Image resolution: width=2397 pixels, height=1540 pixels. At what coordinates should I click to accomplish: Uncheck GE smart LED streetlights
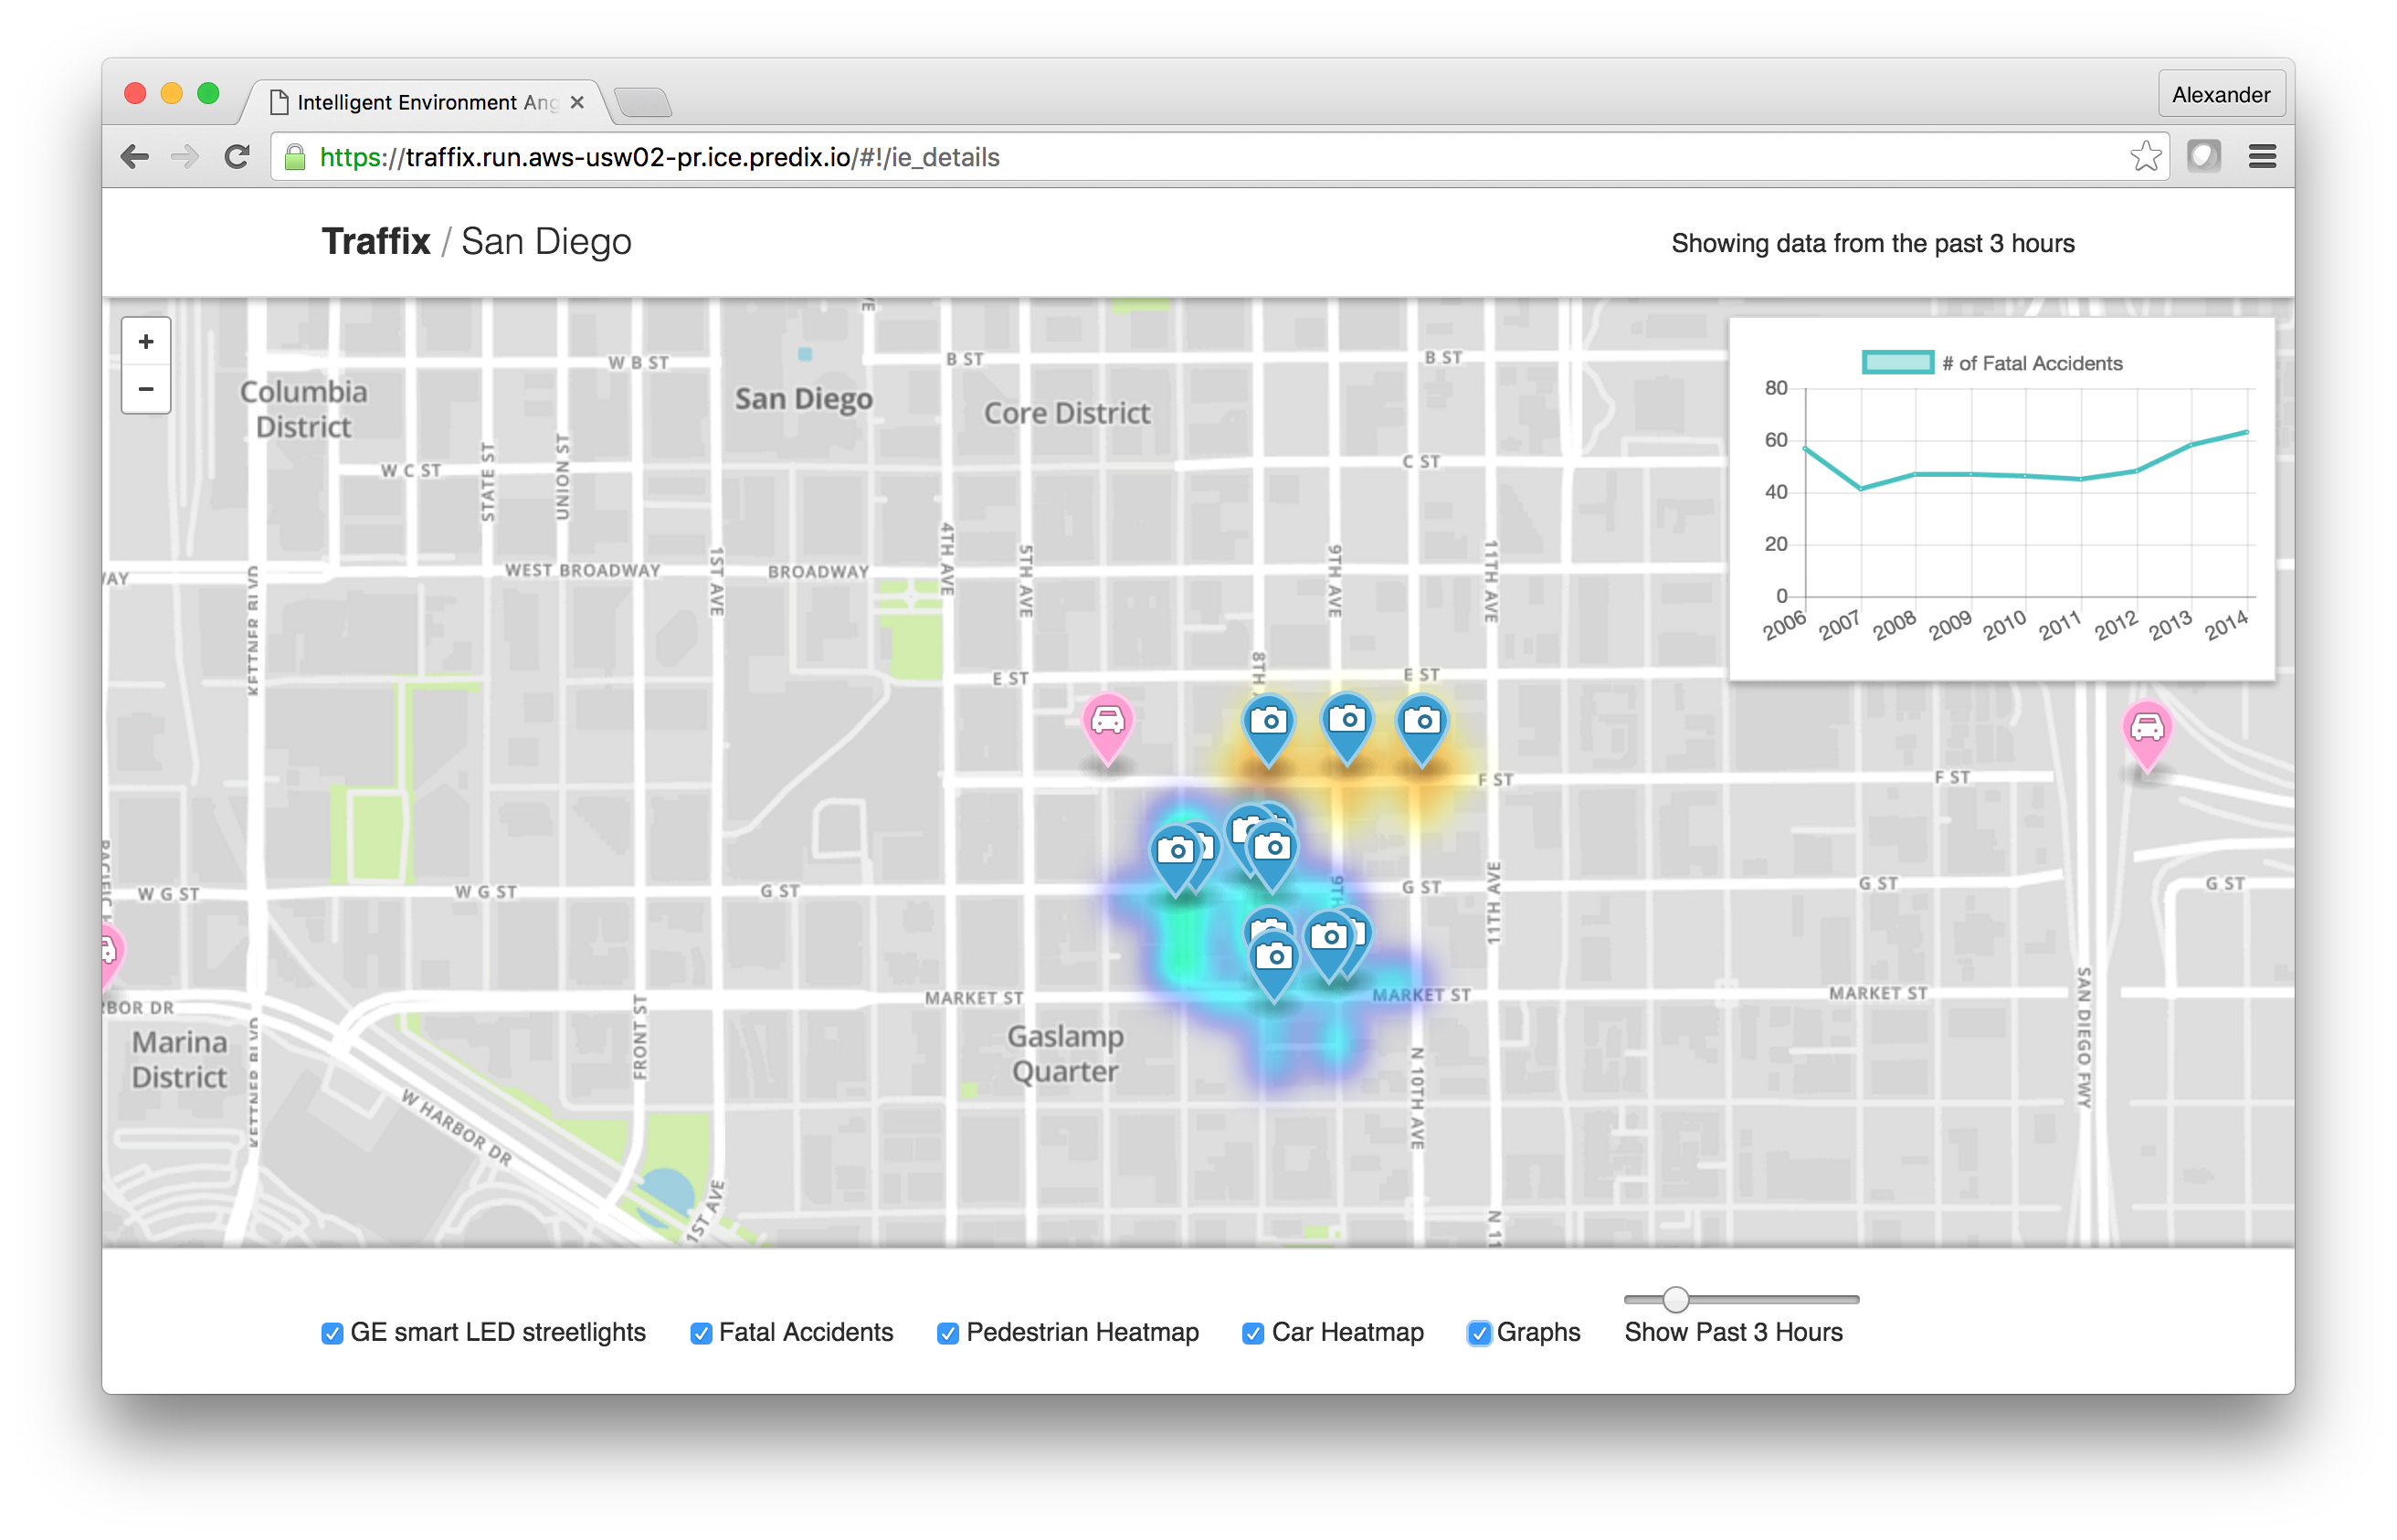tap(332, 1333)
